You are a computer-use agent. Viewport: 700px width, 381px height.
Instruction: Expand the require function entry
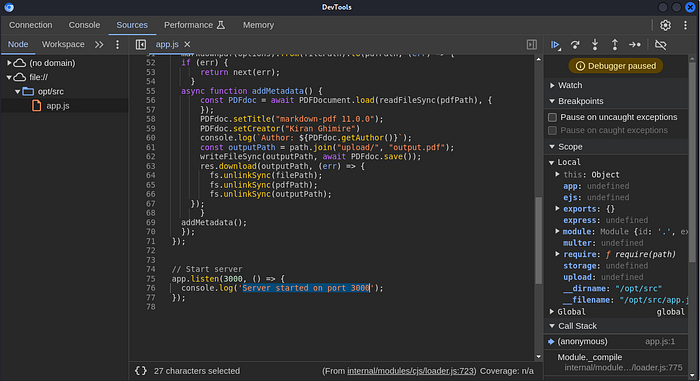click(557, 254)
